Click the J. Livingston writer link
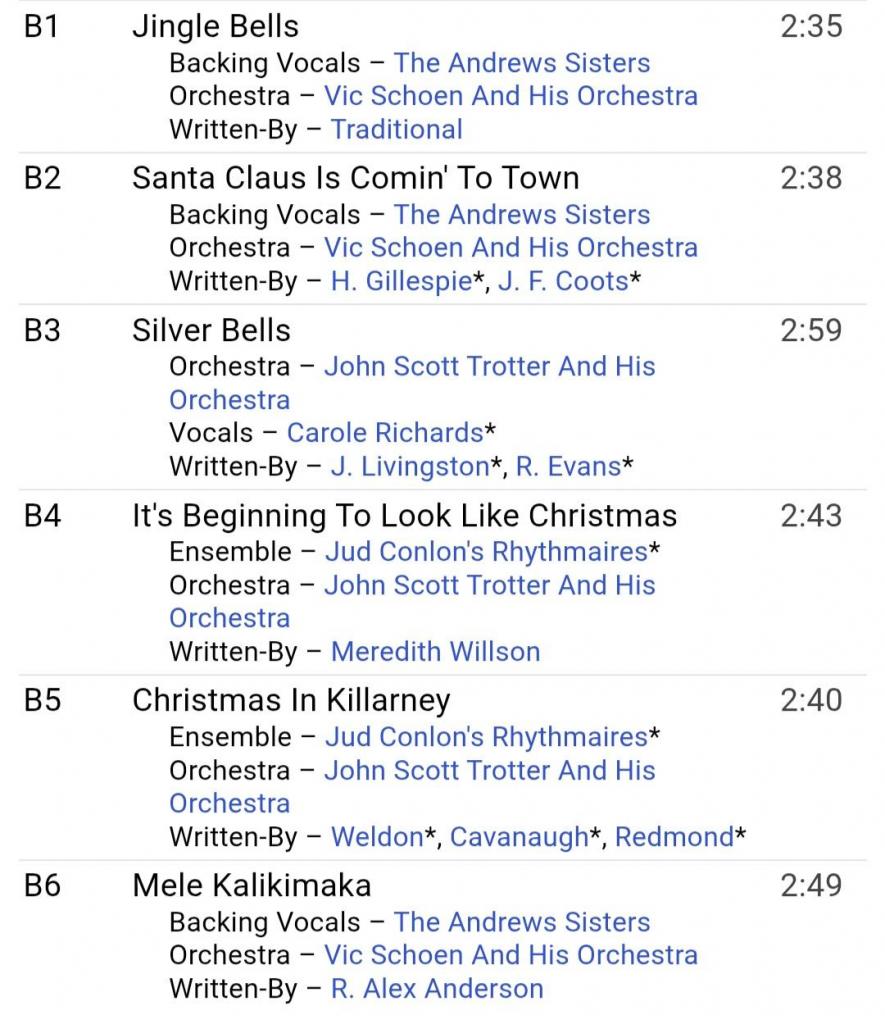Screen dimensions: 885x1024 (x=409, y=466)
